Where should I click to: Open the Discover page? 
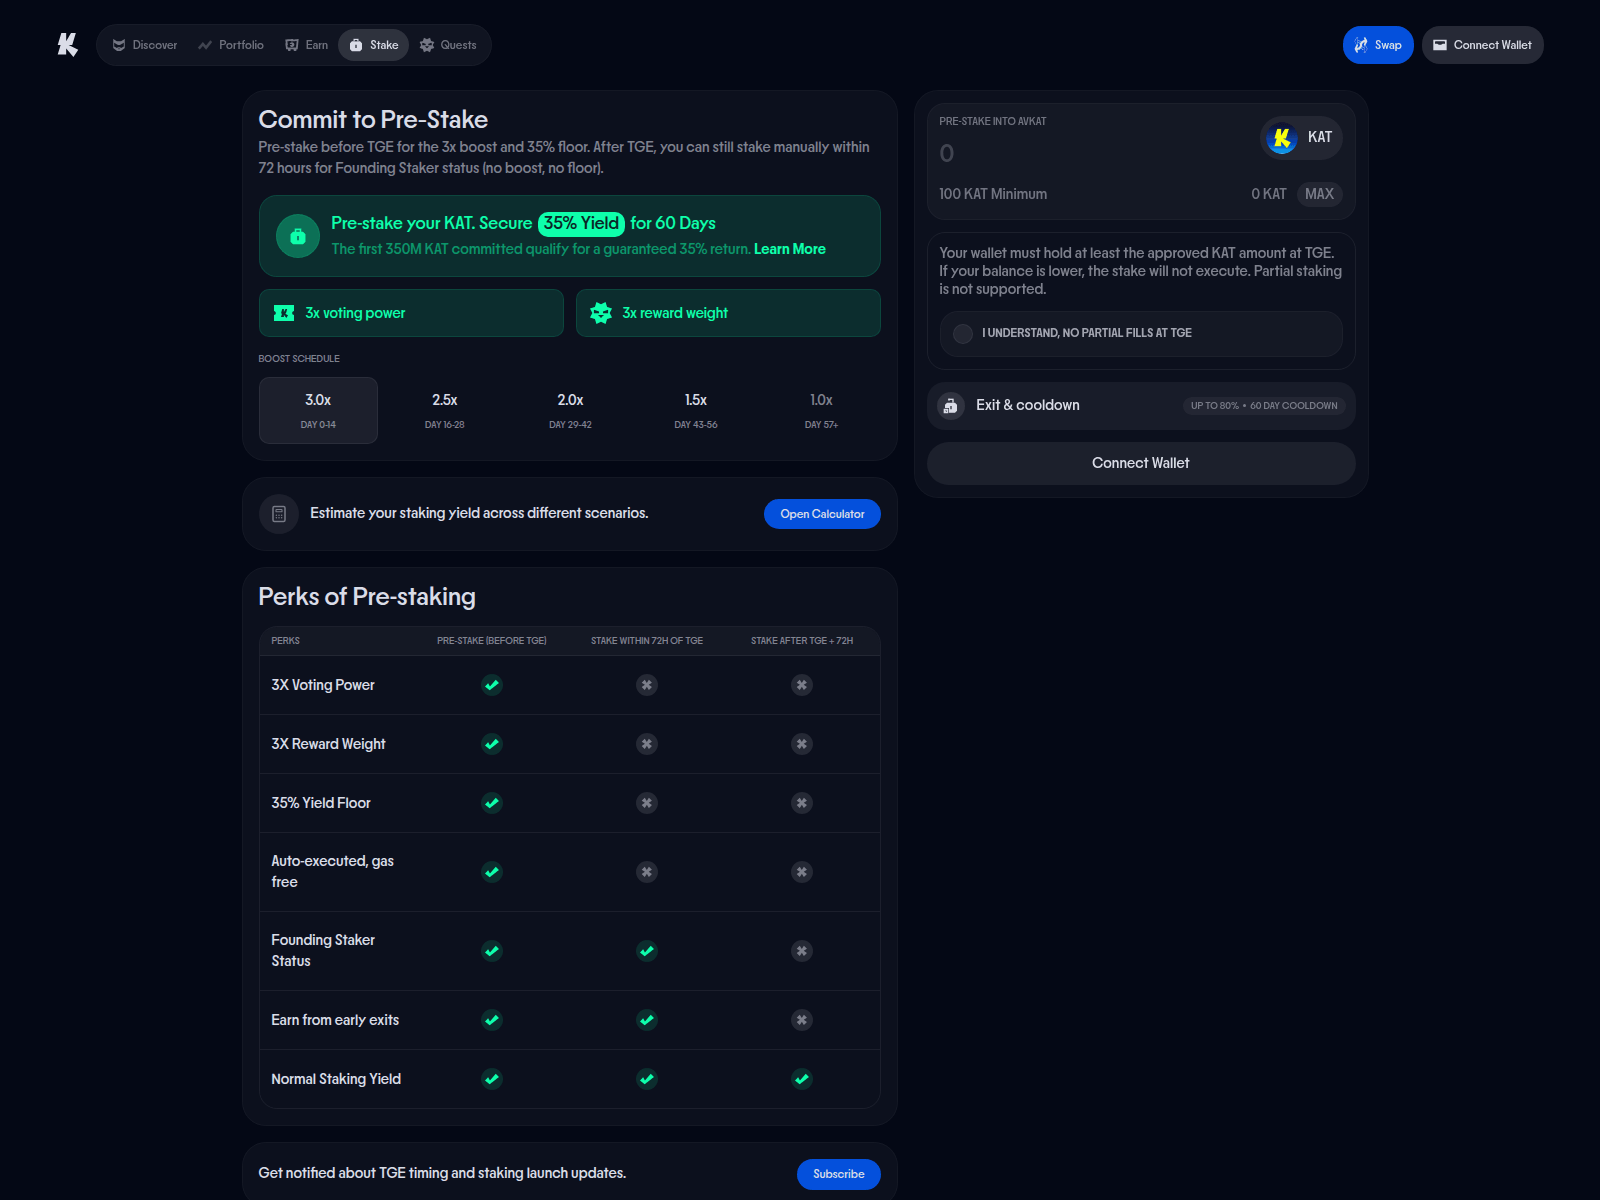pos(145,45)
